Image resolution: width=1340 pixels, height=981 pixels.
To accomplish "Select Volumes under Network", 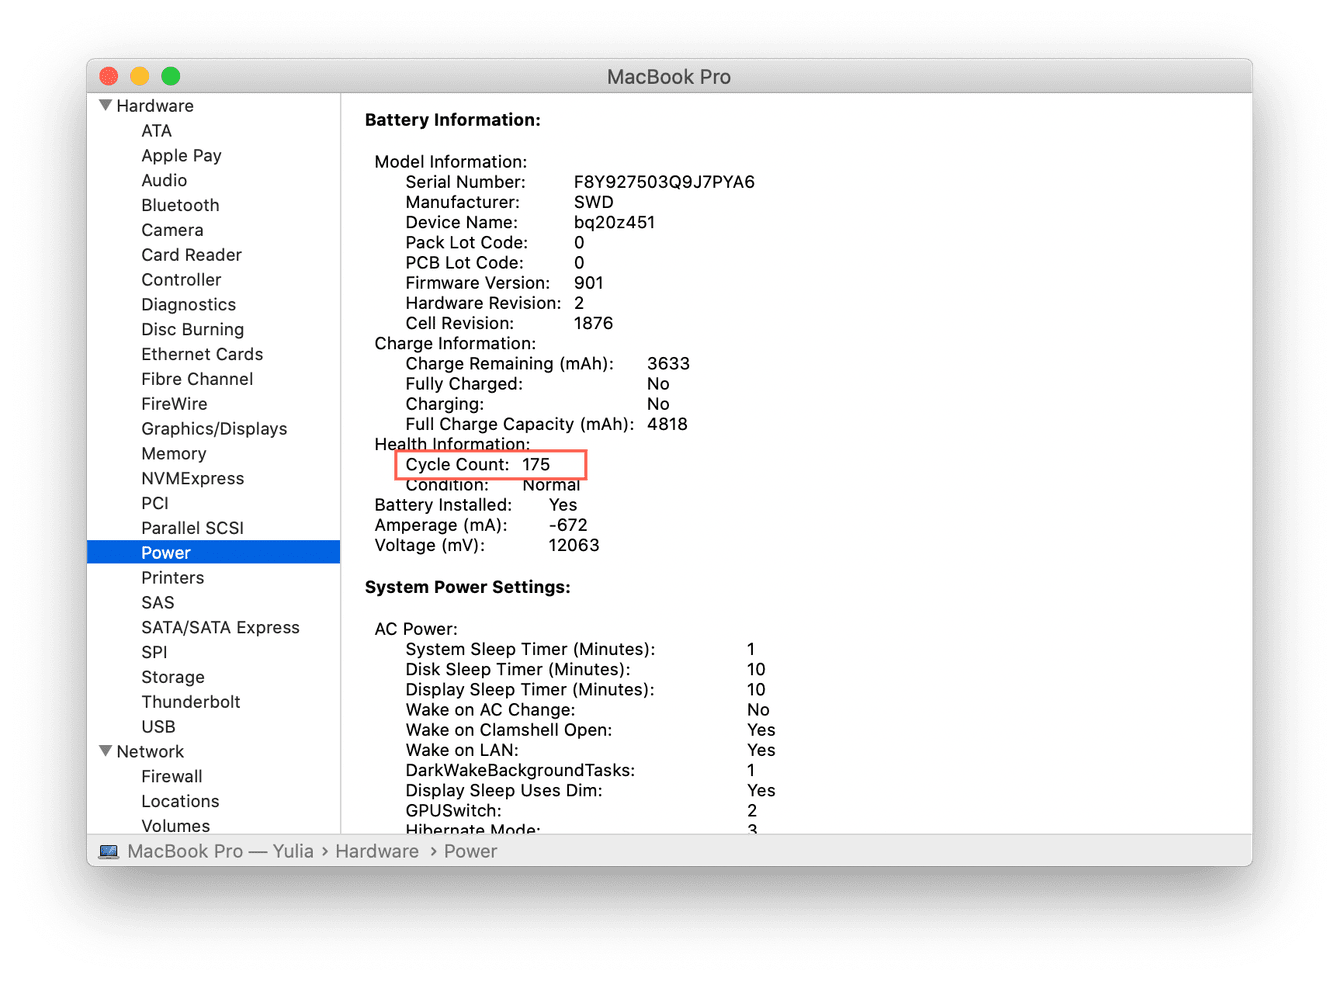I will 175,826.
